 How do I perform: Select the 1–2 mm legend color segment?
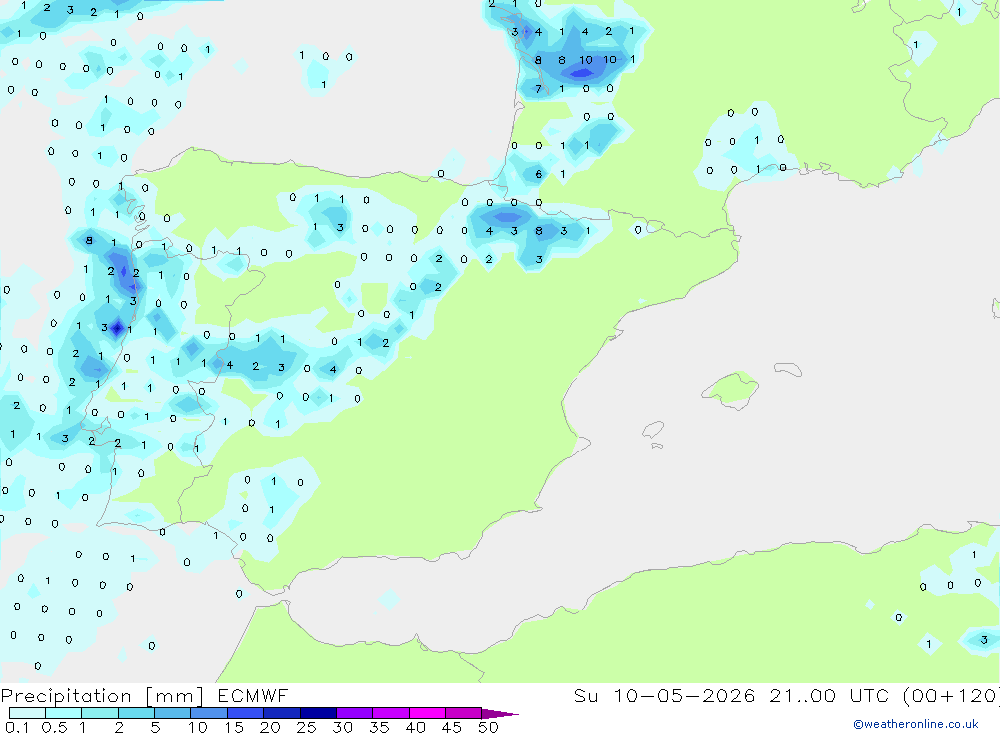click(x=99, y=713)
